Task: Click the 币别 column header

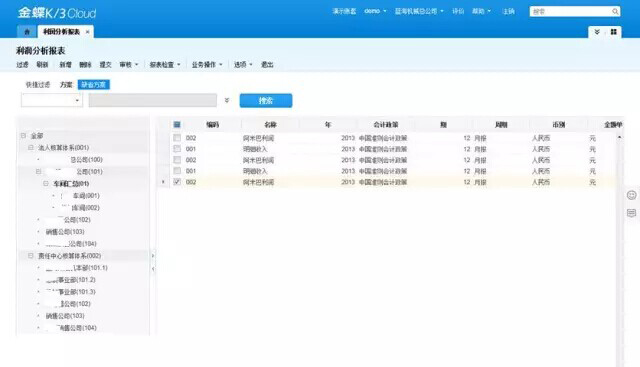Action: (558, 125)
